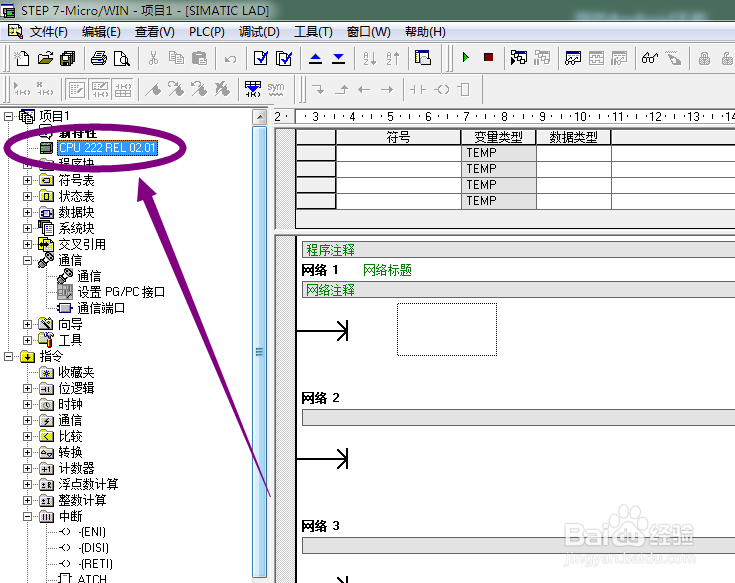Select CPU 222 REL 02.01 item

coord(107,148)
